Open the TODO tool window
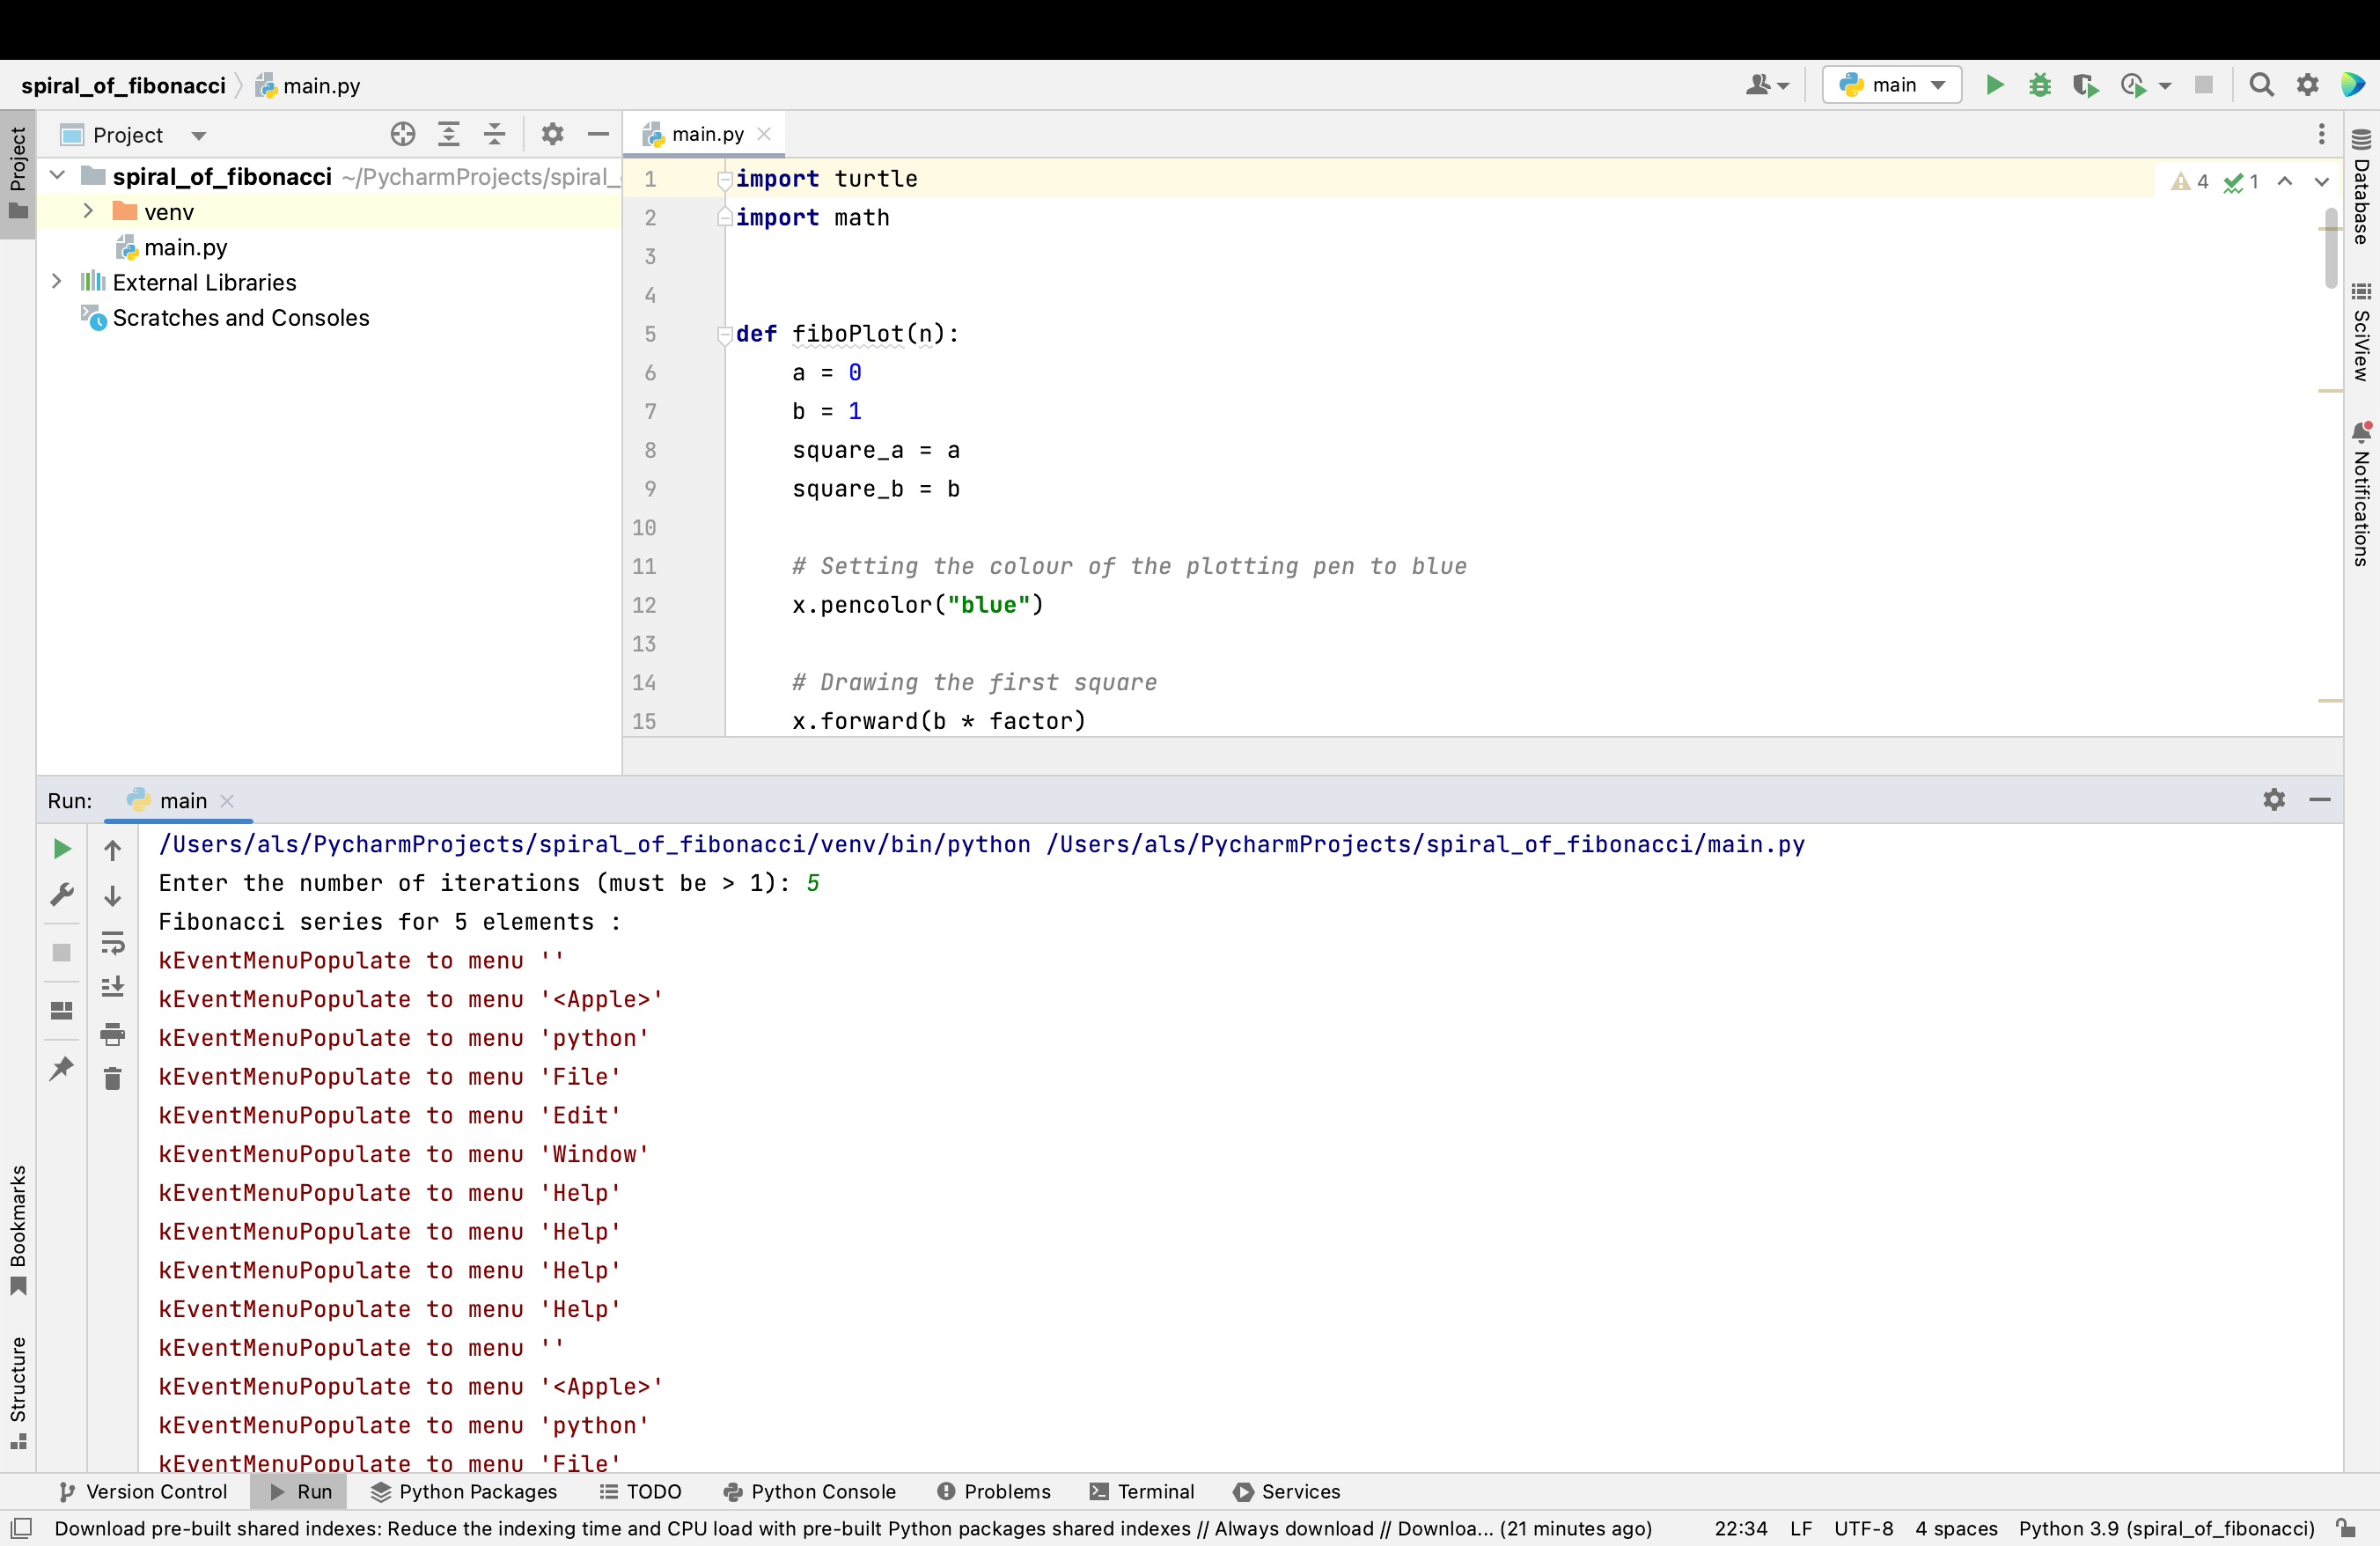Image resolution: width=2380 pixels, height=1546 pixels. tap(640, 1491)
